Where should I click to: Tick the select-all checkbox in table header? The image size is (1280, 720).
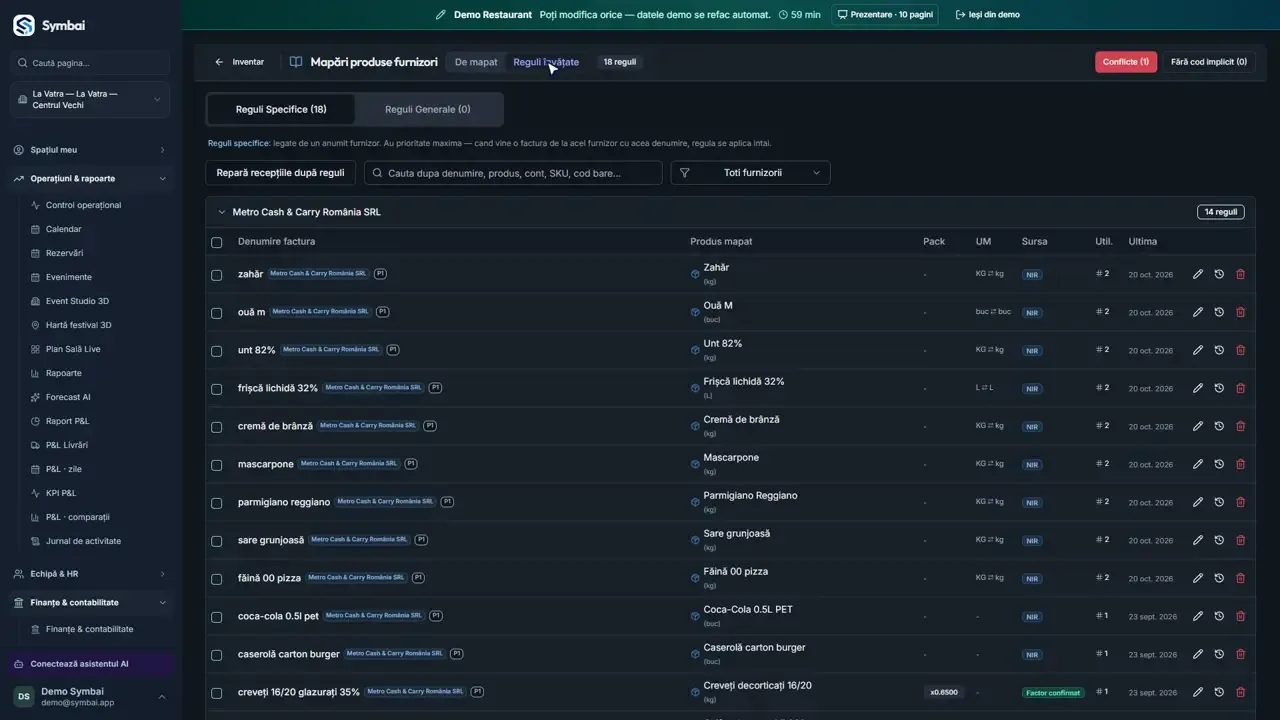point(216,242)
